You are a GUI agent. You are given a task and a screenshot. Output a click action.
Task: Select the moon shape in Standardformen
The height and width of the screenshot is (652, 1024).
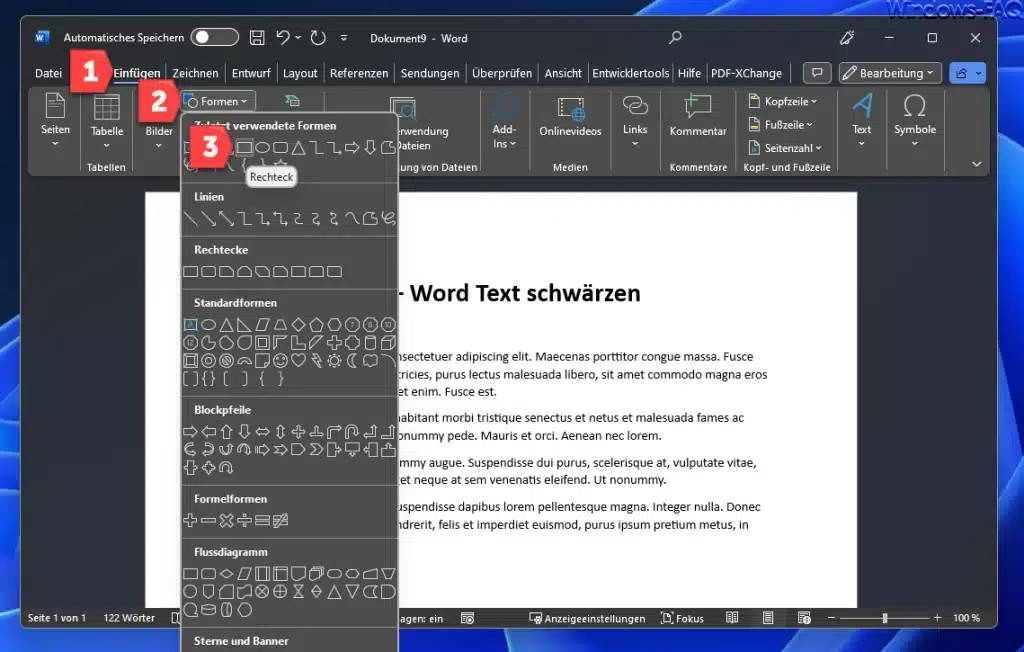(x=353, y=360)
